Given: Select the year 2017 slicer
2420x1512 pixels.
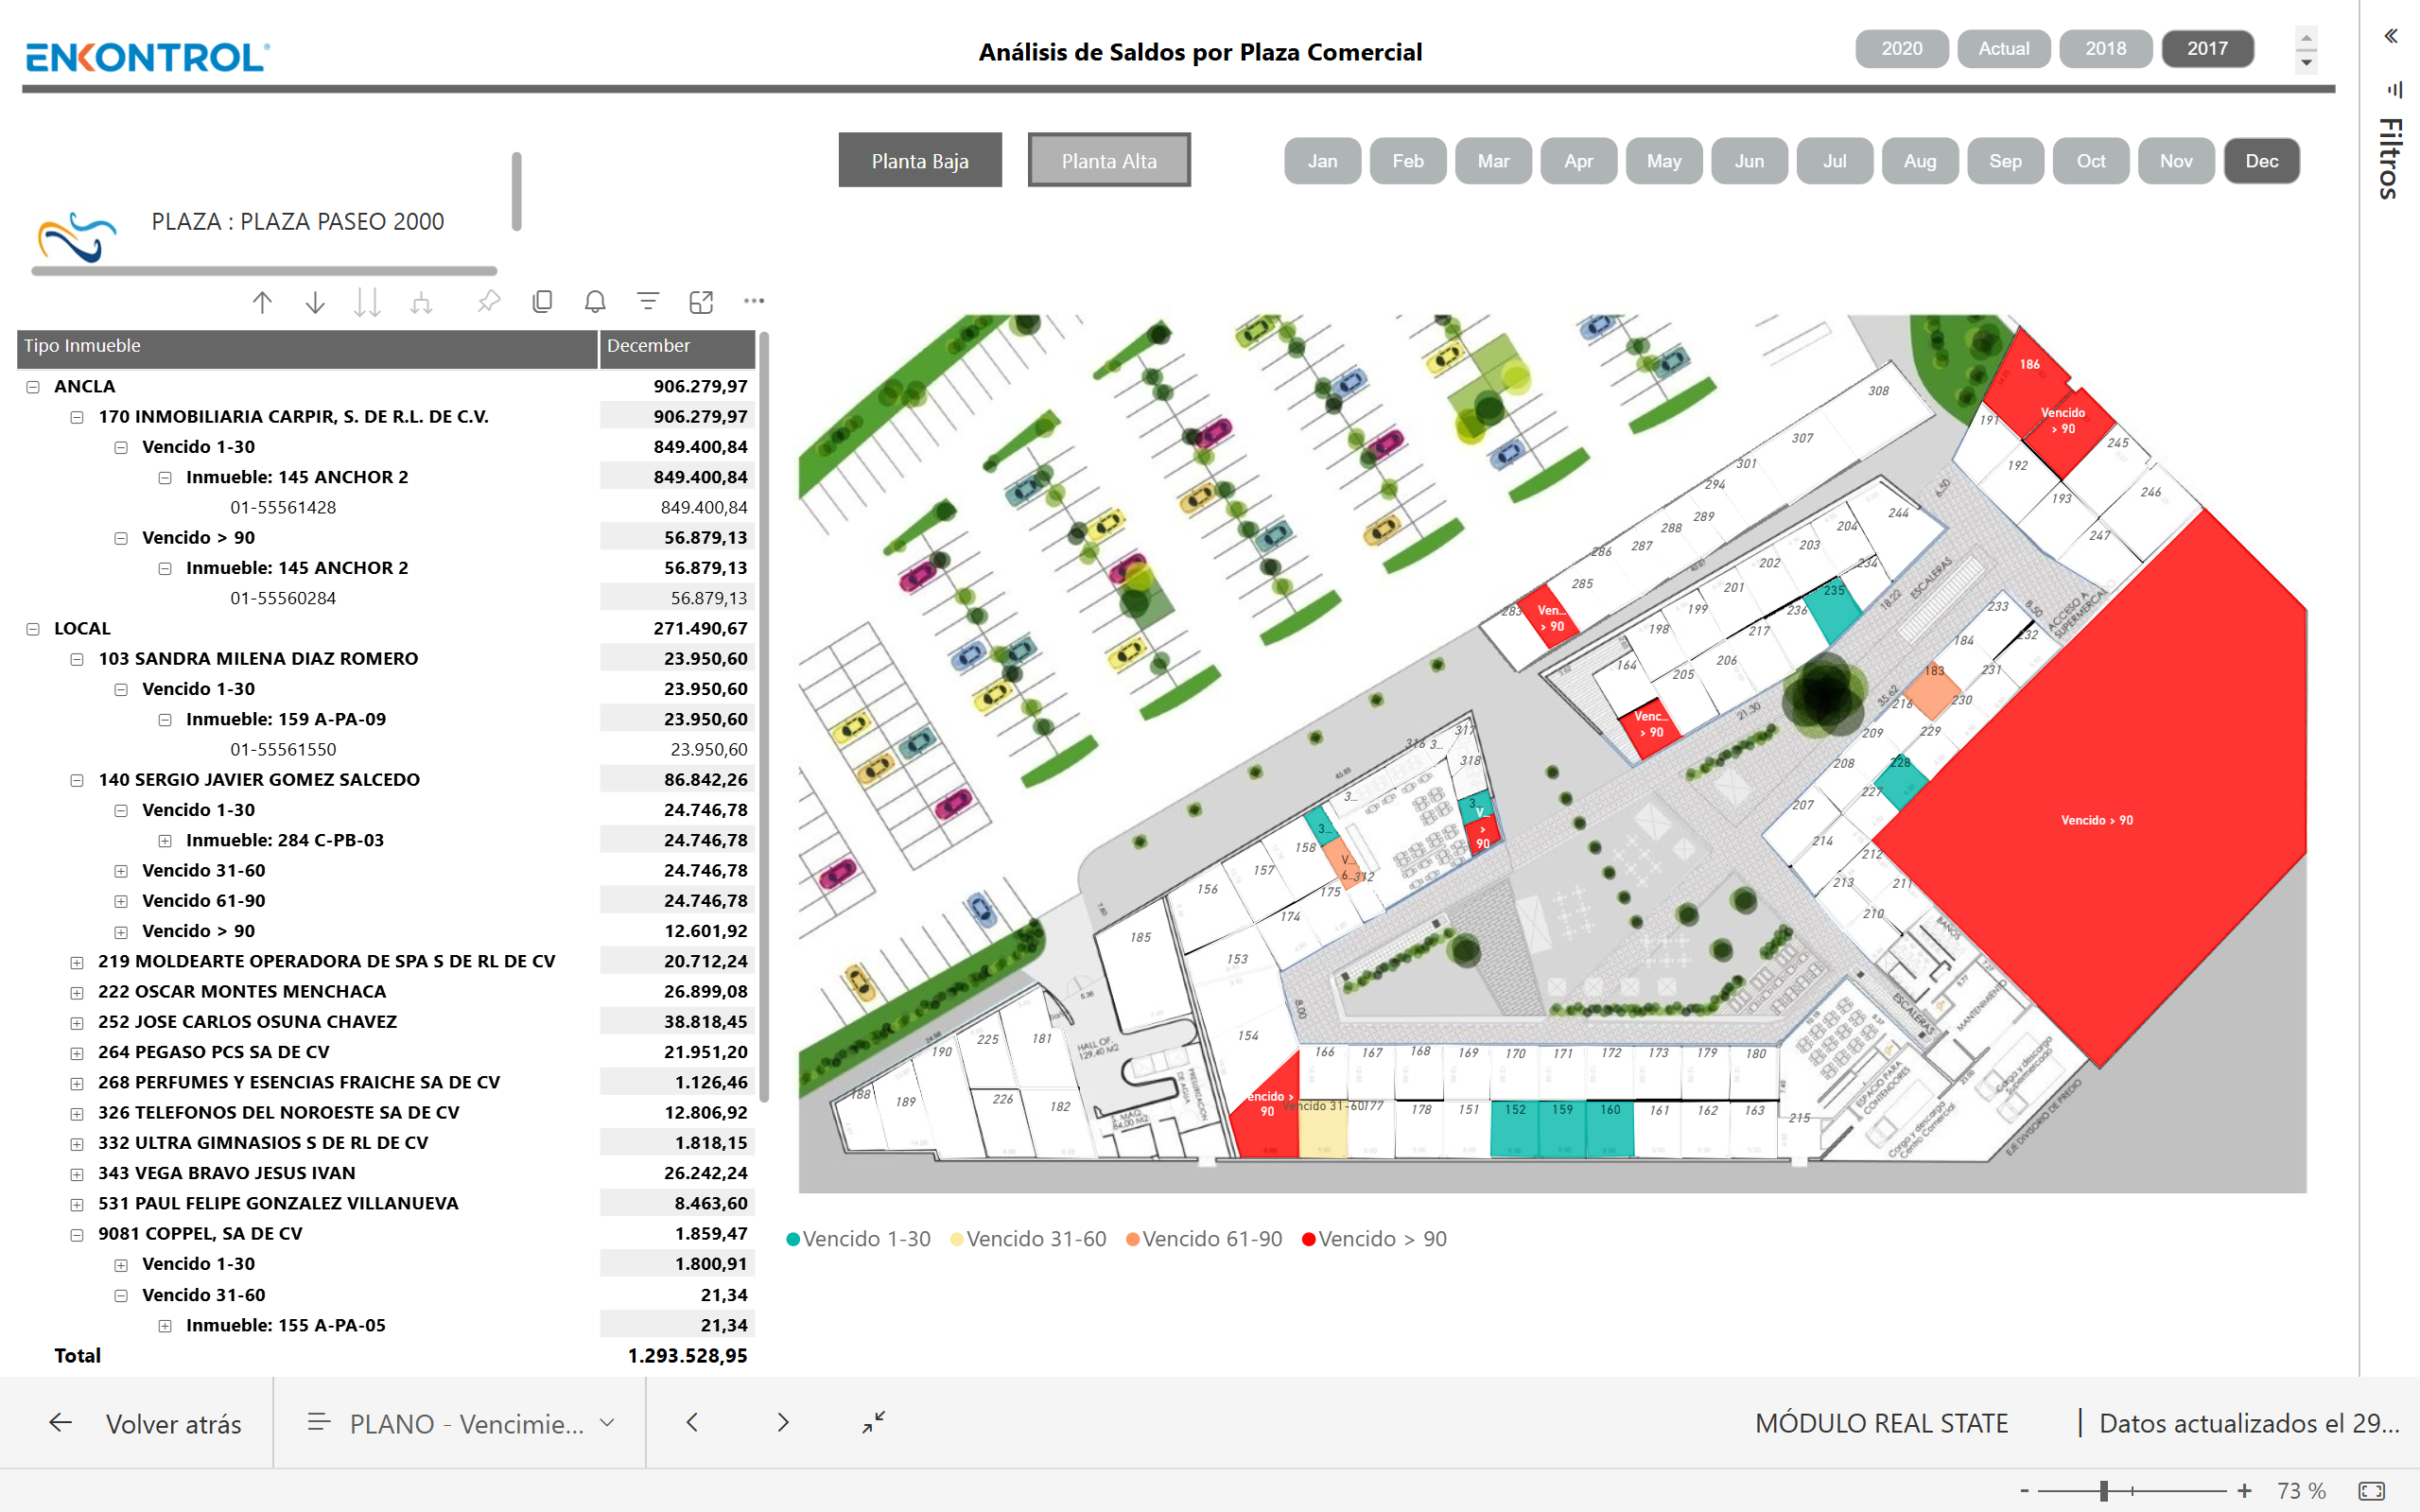Looking at the screenshot, I should click(2207, 49).
